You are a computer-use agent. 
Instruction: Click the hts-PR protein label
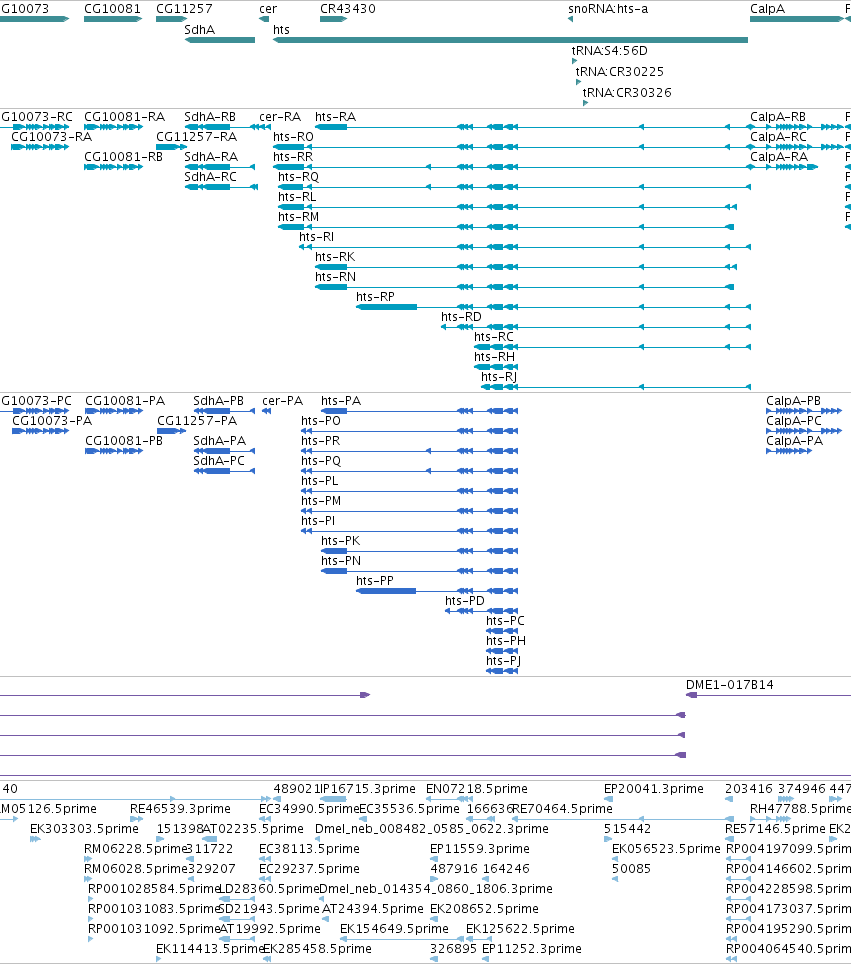click(320, 441)
